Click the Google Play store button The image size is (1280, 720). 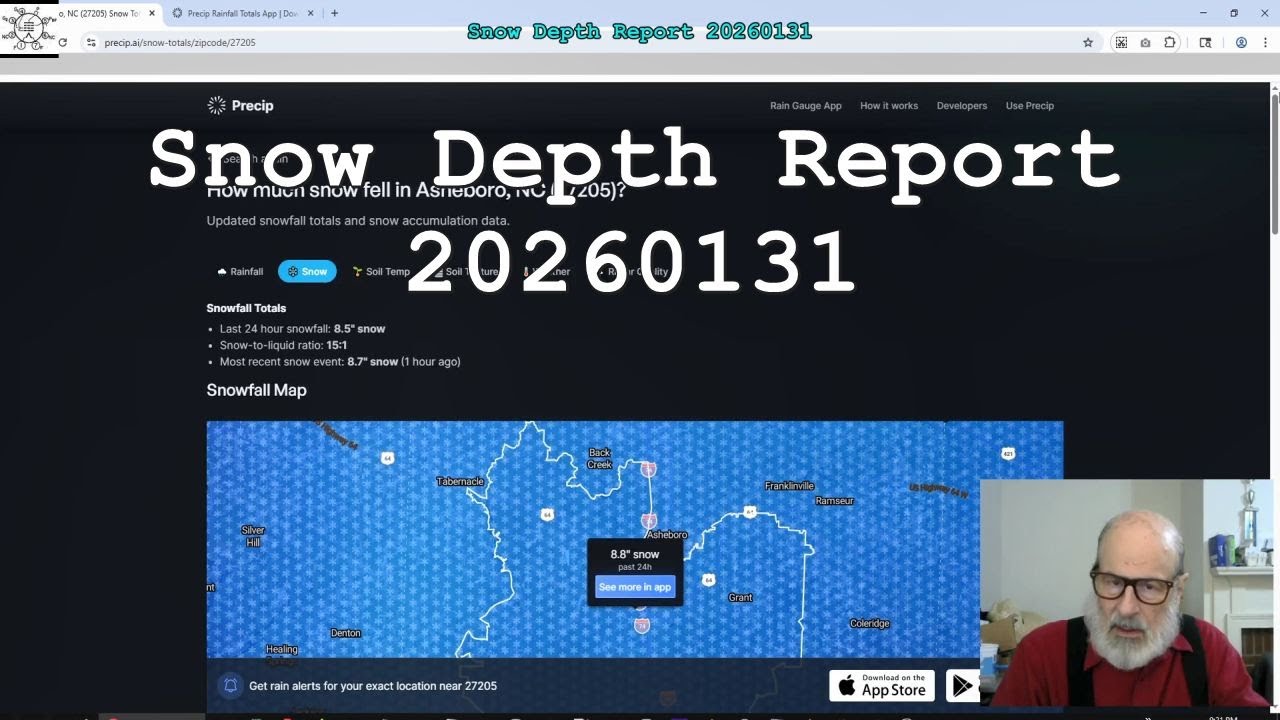pyautogui.click(x=962, y=685)
